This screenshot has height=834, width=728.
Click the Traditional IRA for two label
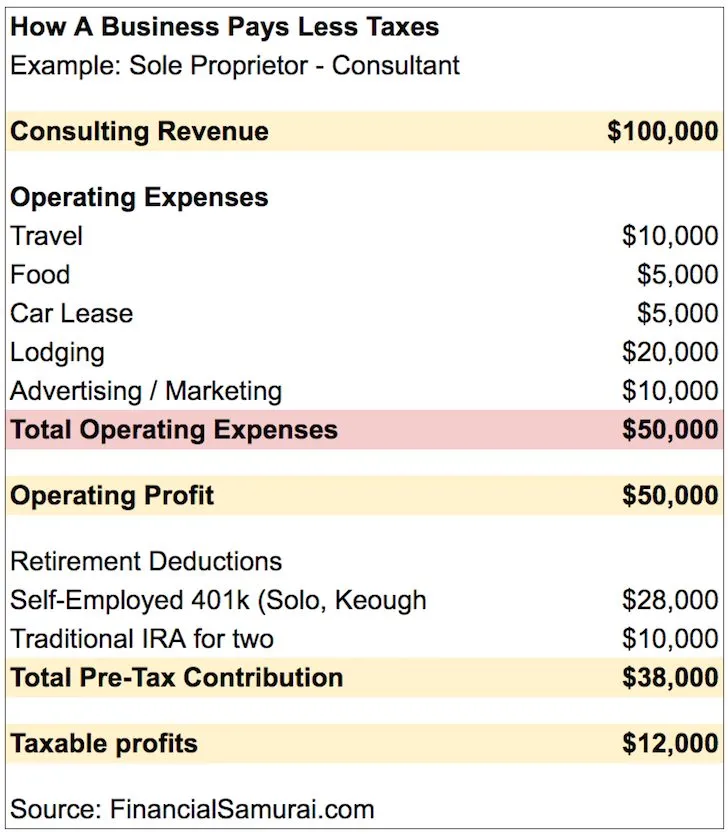[142, 639]
